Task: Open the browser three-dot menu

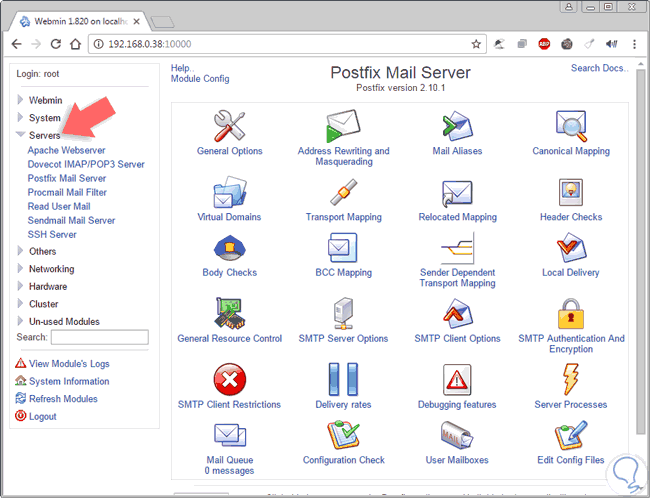Action: pos(634,44)
